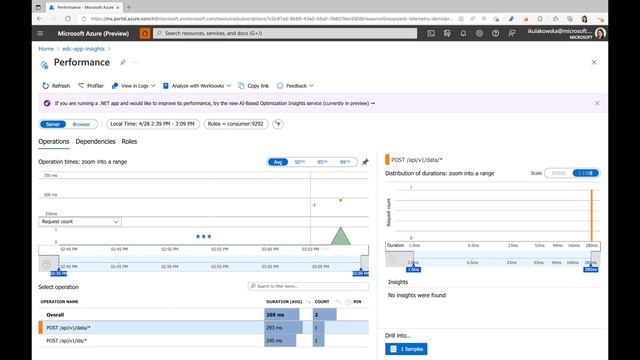The width and height of the screenshot is (640, 360).
Task: Pin the Performance blade to dashboard
Action: (x=122, y=62)
